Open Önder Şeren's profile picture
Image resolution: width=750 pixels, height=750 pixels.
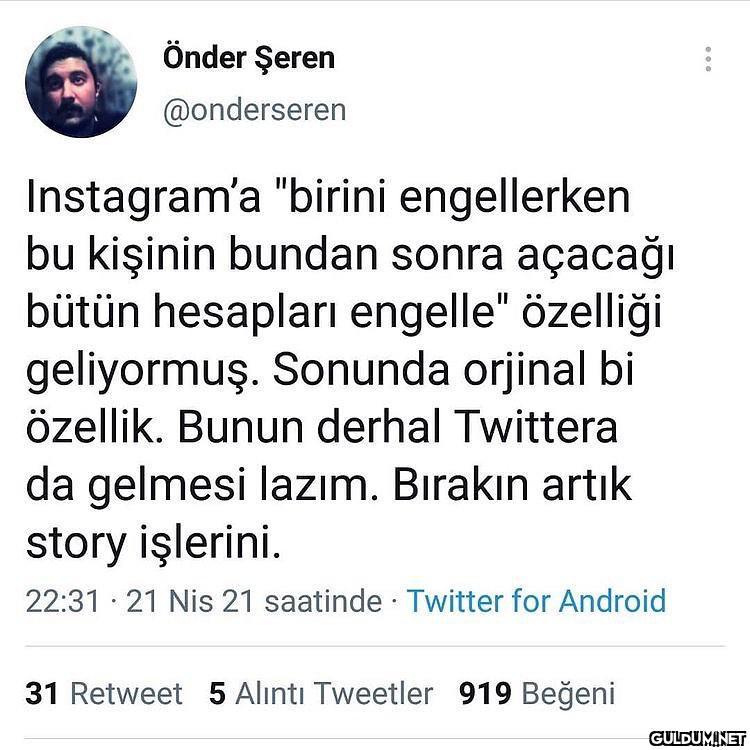(x=81, y=82)
